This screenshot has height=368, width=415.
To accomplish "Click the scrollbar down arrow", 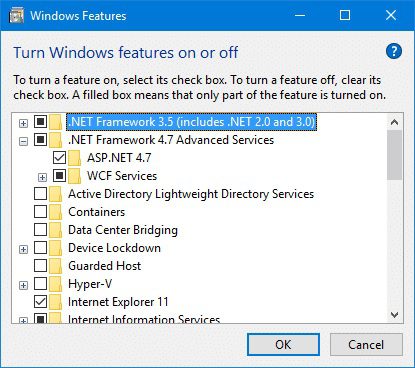I will (x=395, y=315).
